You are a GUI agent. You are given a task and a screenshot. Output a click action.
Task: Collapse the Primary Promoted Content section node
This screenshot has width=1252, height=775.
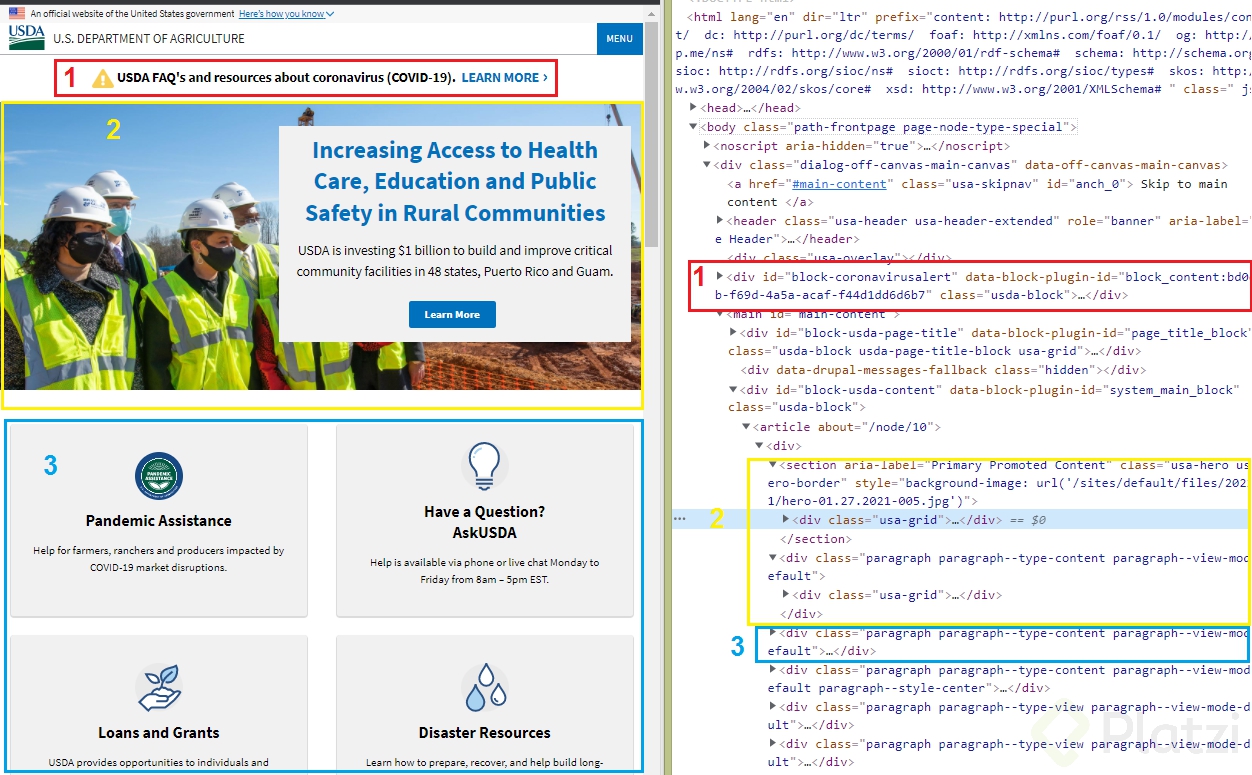(773, 465)
